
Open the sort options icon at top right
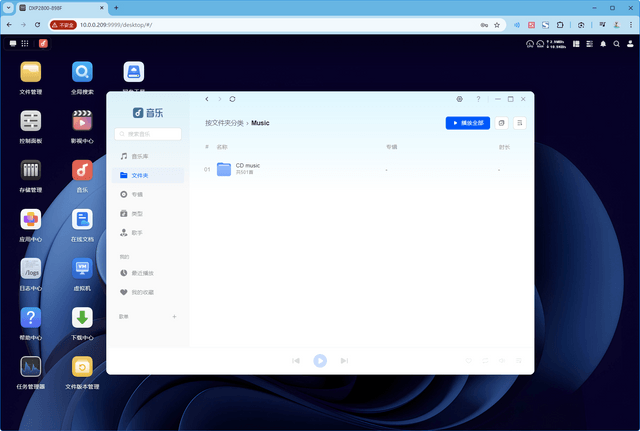coord(520,123)
